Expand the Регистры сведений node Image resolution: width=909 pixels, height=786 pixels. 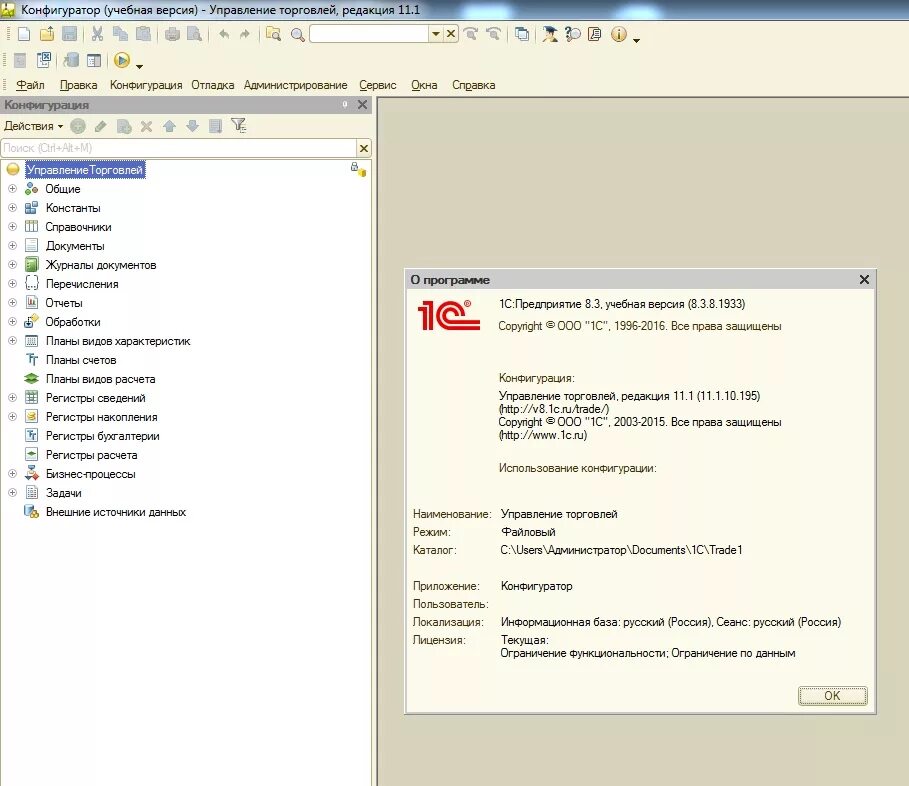point(12,398)
